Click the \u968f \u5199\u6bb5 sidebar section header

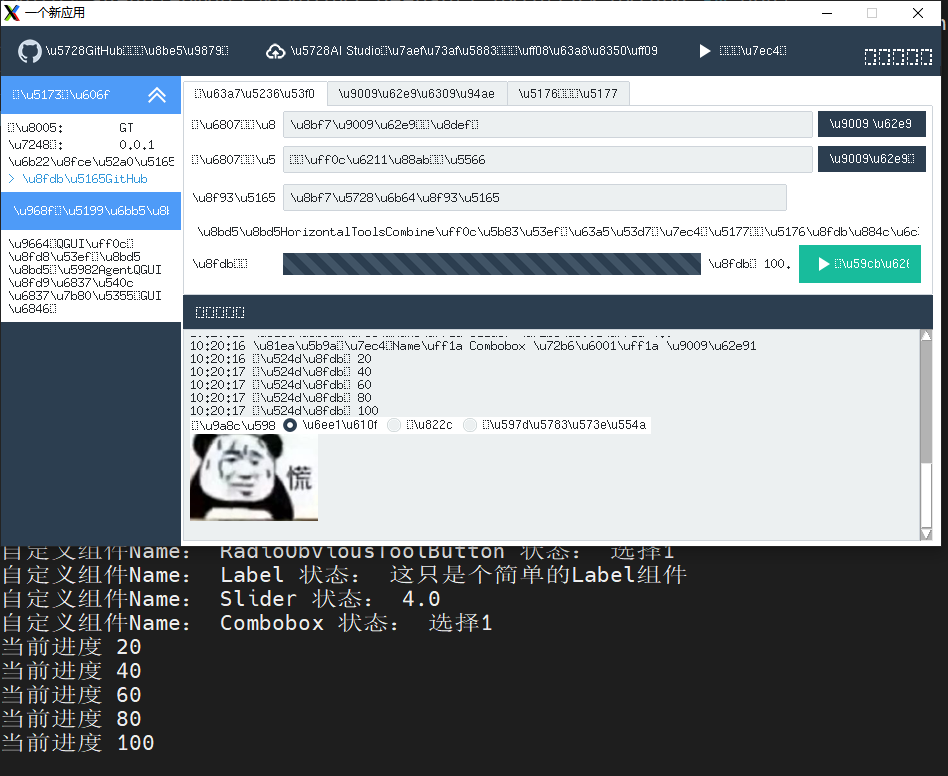[x=91, y=211]
